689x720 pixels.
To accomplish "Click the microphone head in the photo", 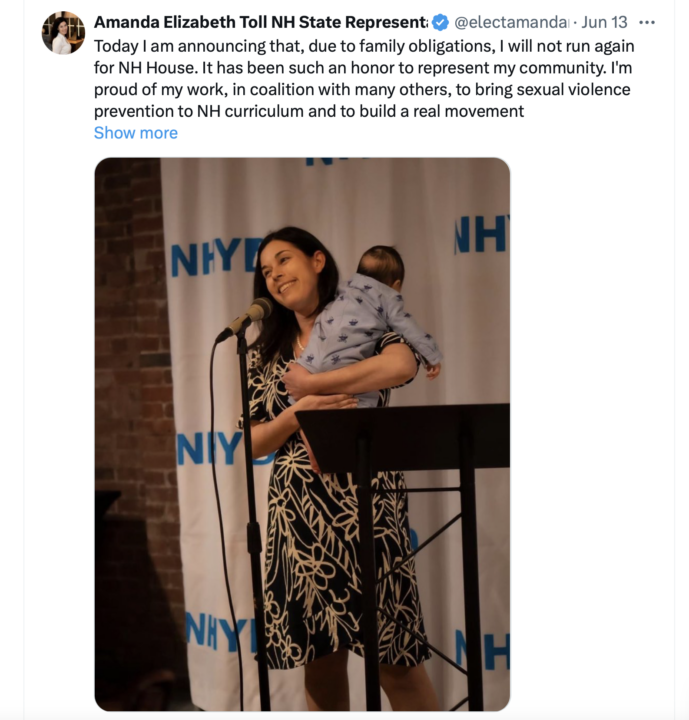I will (258, 311).
